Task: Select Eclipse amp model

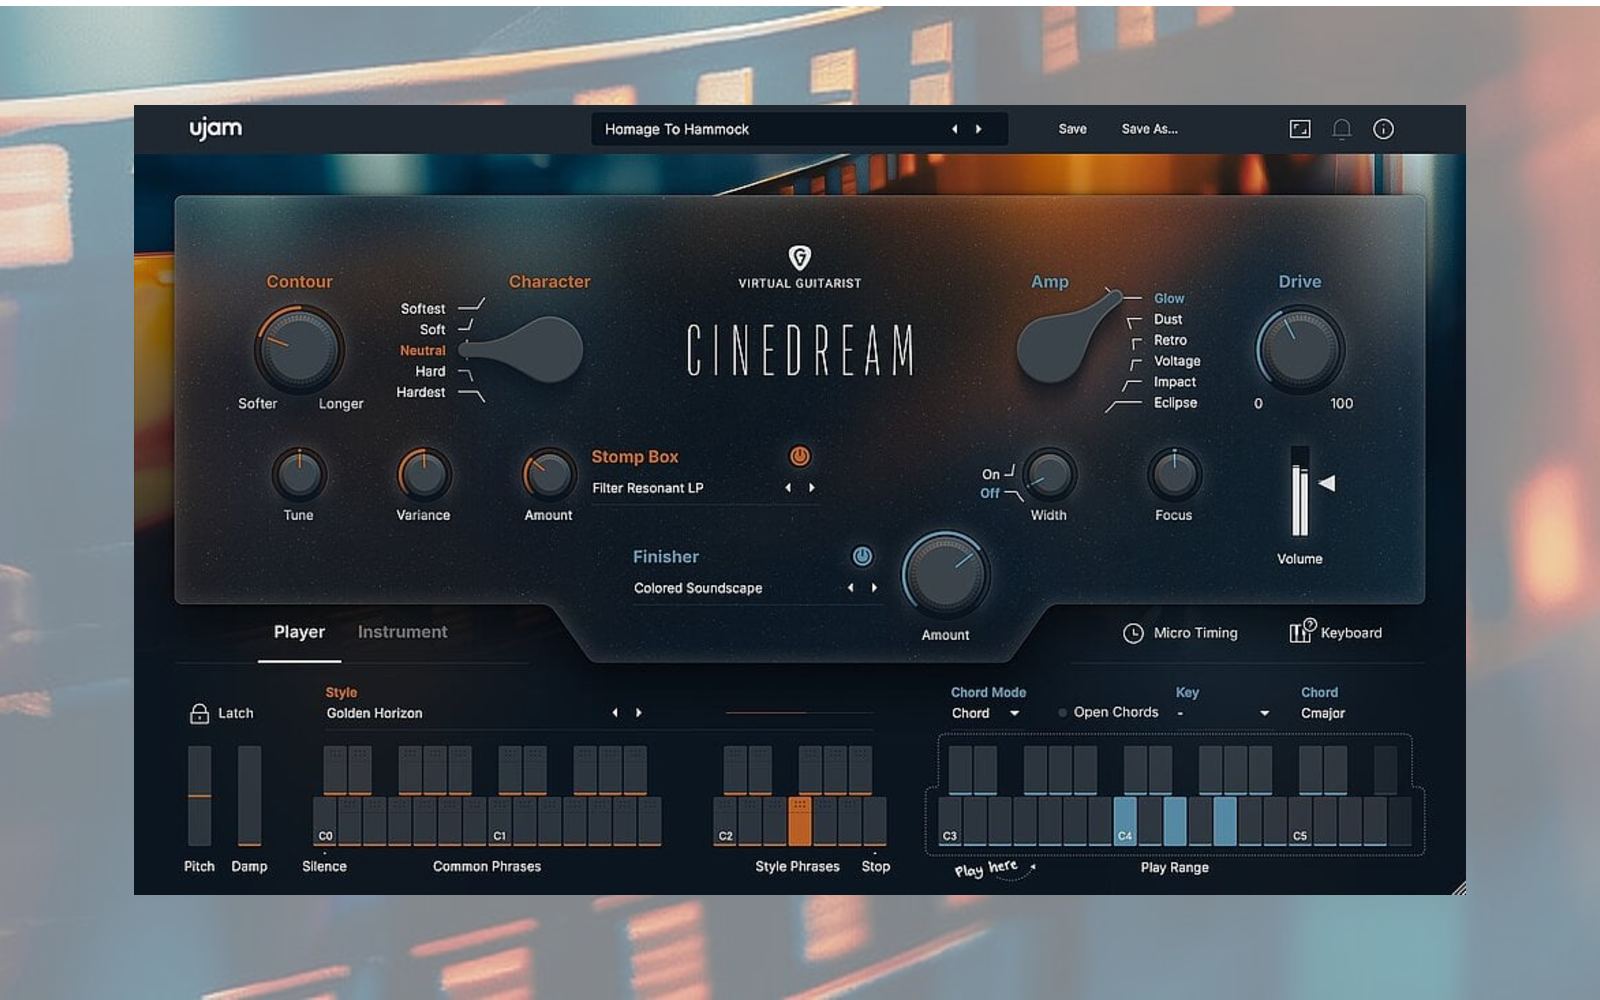Action: point(1176,403)
